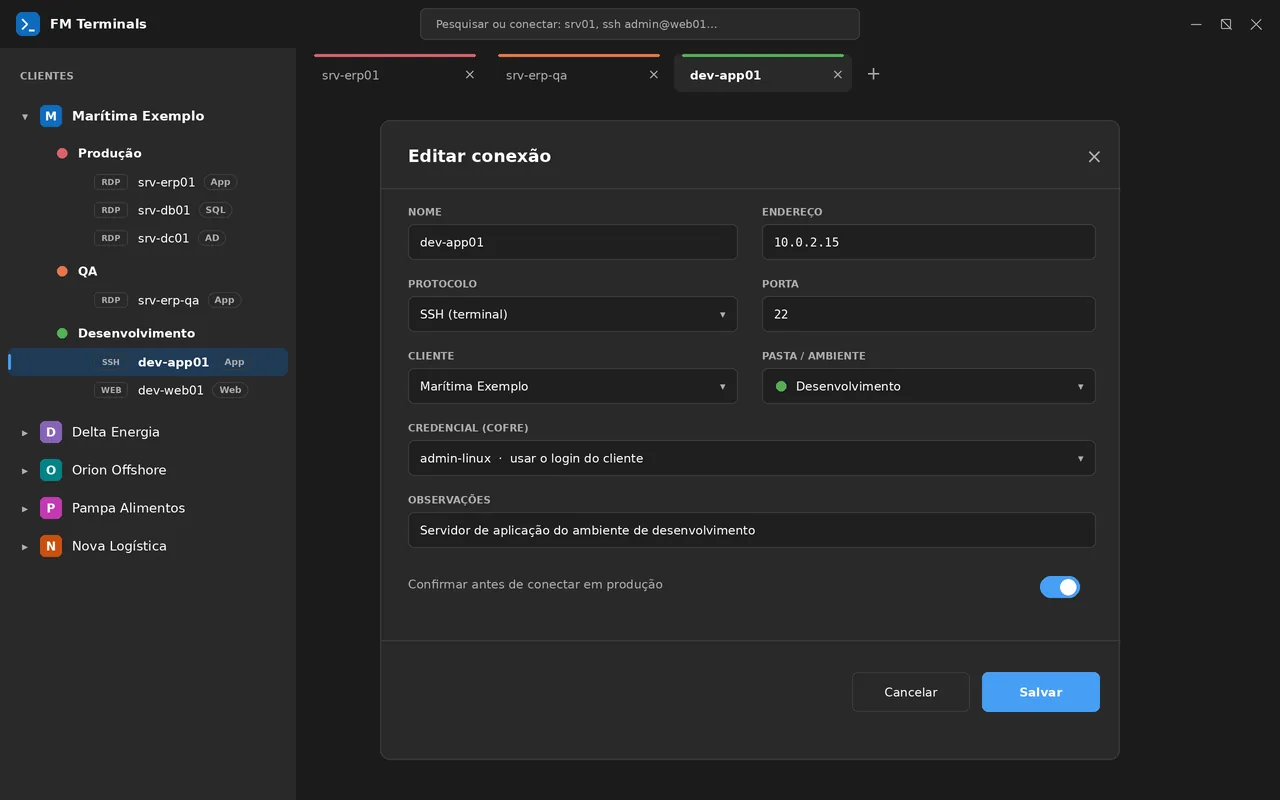This screenshot has height=800, width=1280.
Task: Click the RDP badge of srv-erp01
Action: click(111, 182)
